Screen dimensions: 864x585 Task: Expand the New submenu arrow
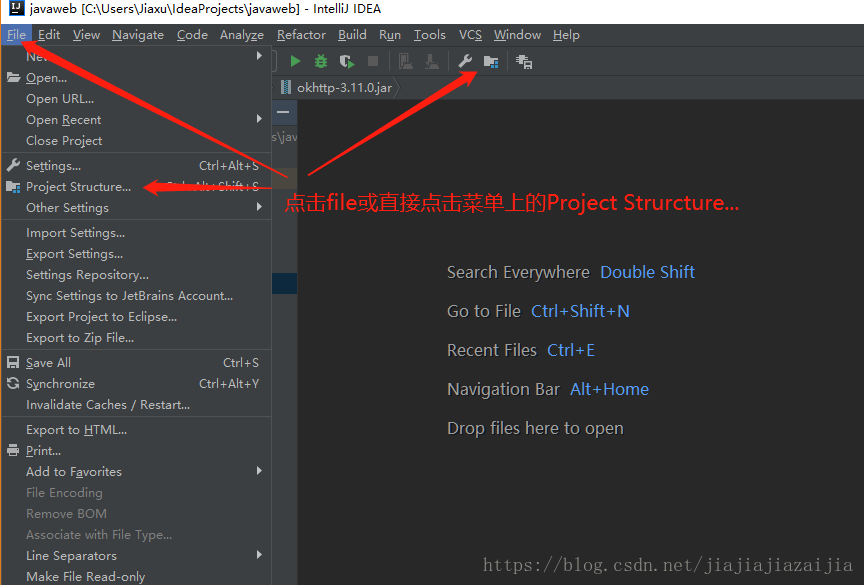coord(259,56)
